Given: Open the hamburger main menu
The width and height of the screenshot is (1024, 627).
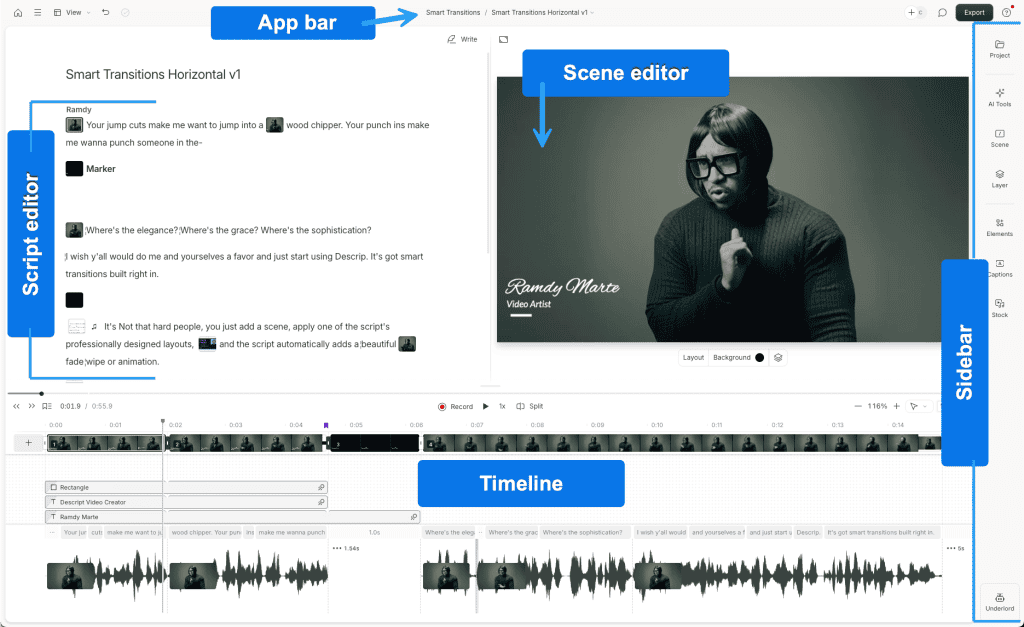Looking at the screenshot, I should tap(37, 13).
